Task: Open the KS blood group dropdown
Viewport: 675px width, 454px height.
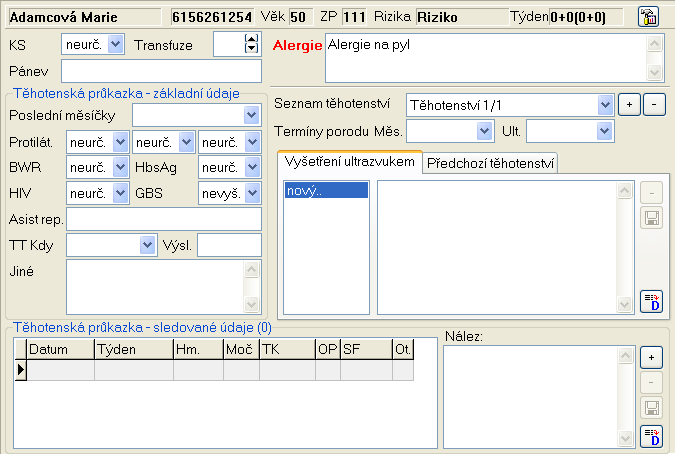Action: click(115, 45)
